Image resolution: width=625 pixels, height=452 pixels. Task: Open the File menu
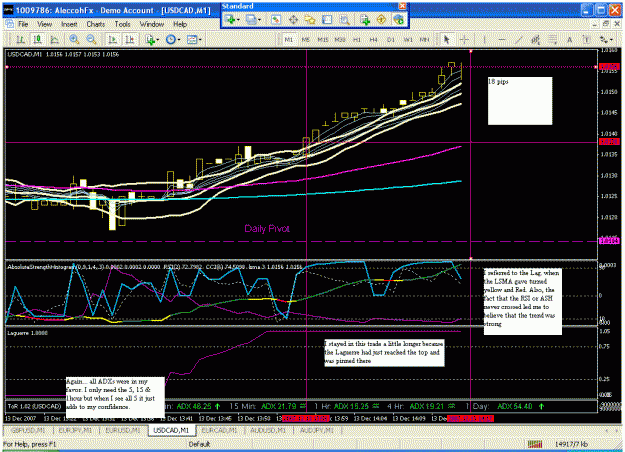[x=23, y=24]
